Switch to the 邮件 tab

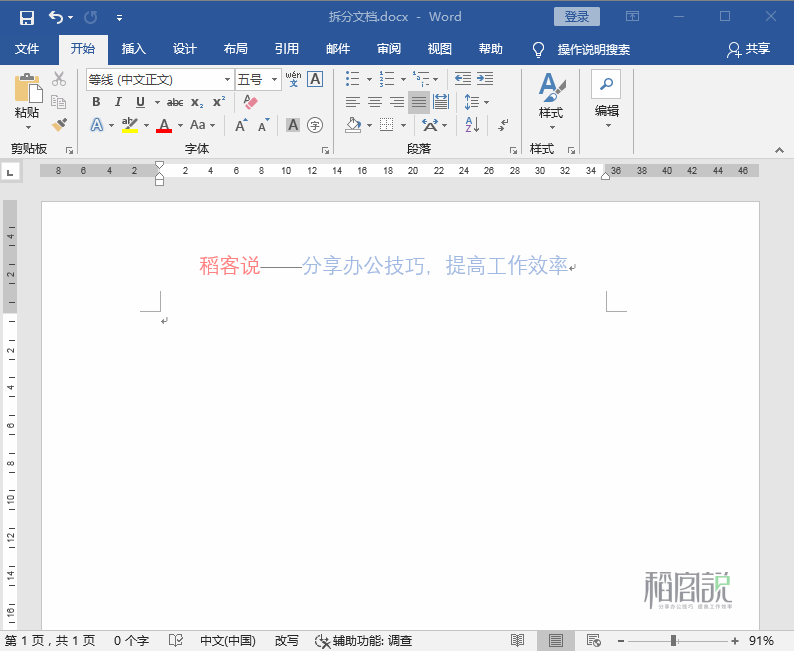pos(338,49)
